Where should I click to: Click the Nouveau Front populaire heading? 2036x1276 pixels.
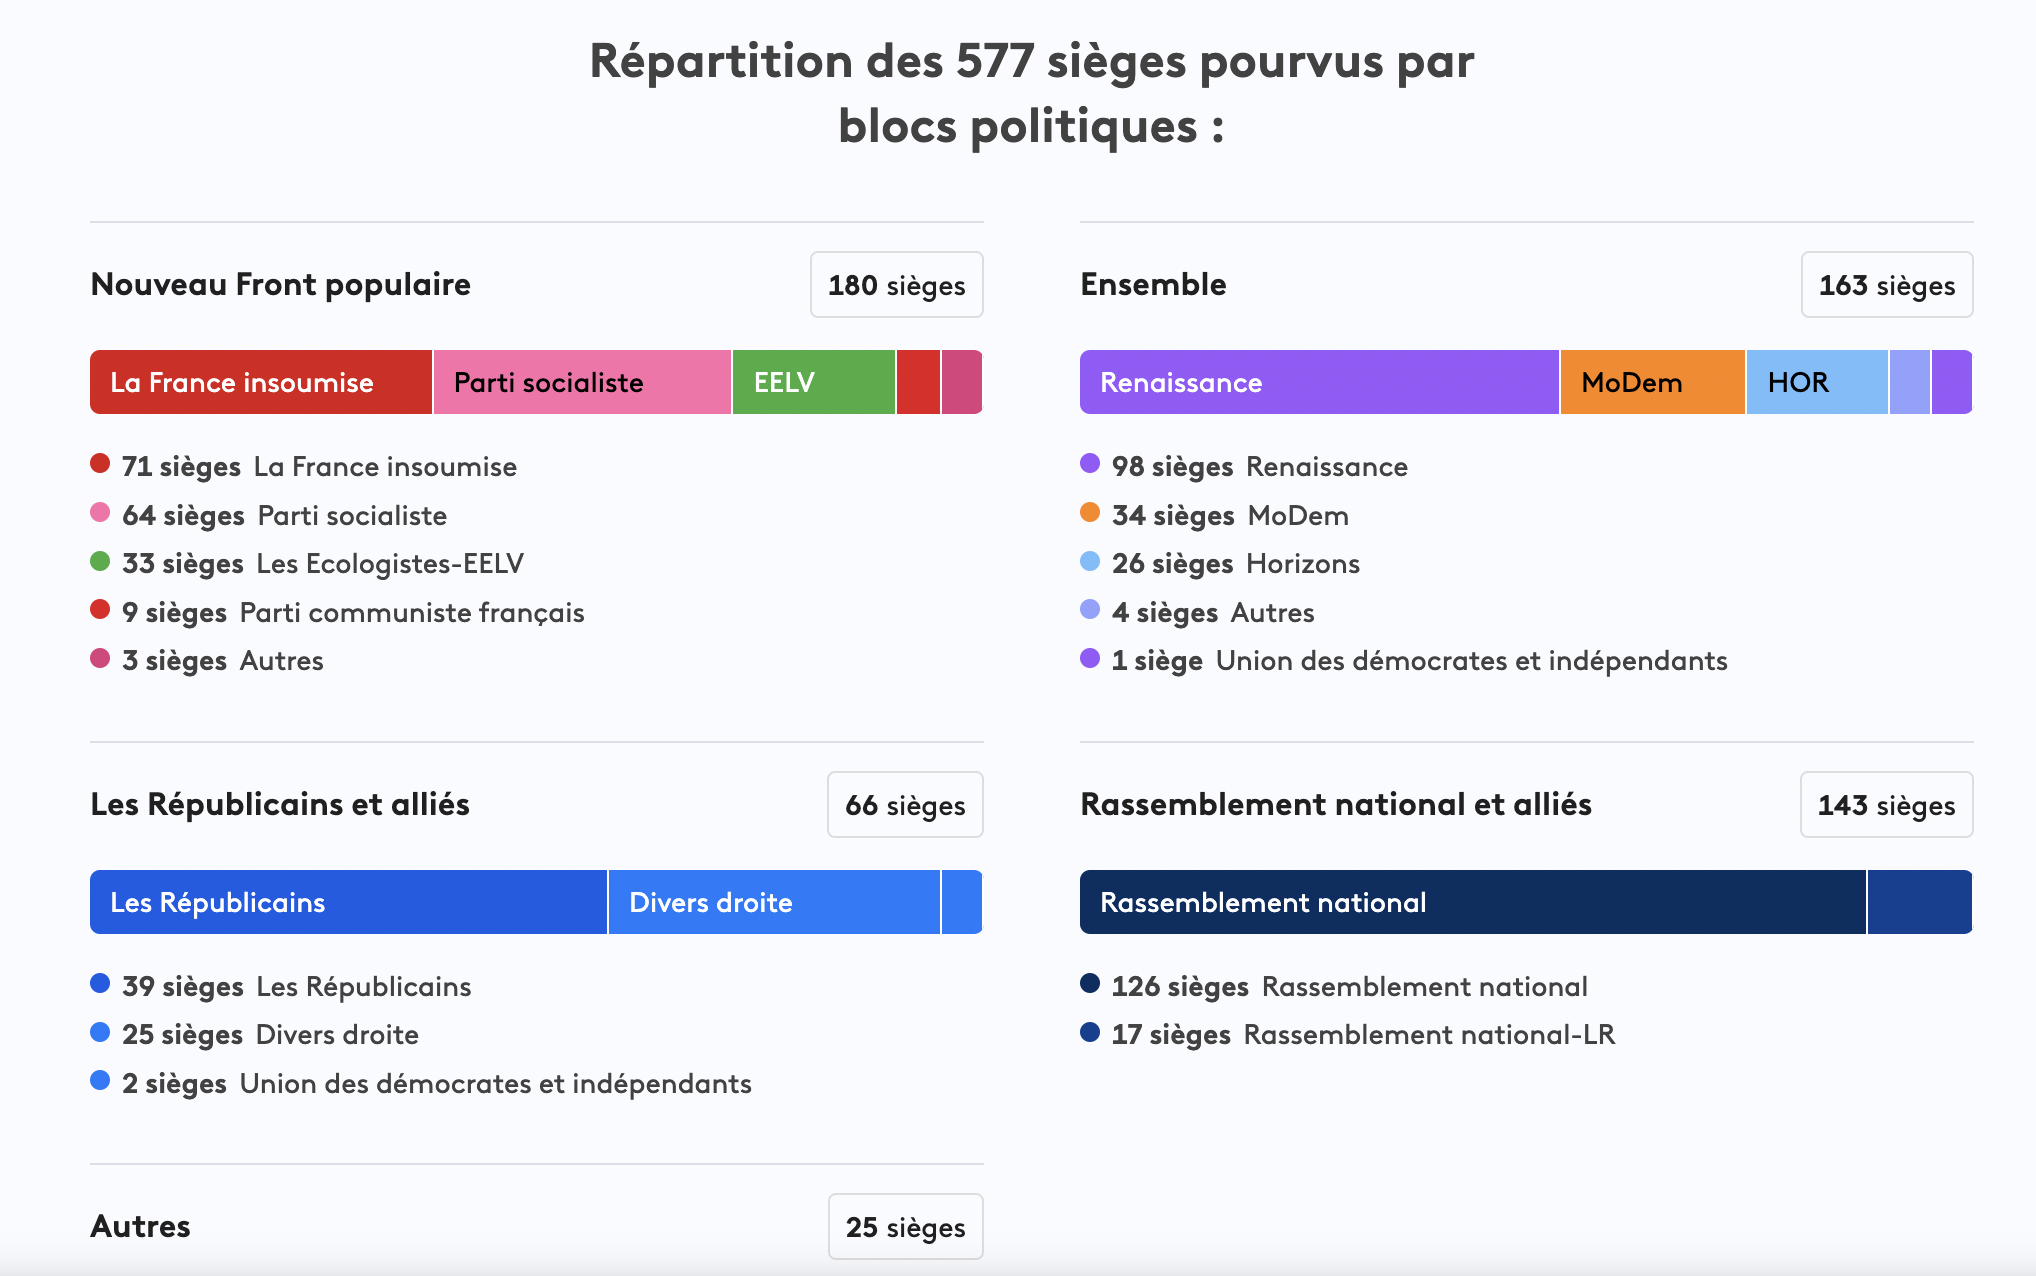[280, 284]
